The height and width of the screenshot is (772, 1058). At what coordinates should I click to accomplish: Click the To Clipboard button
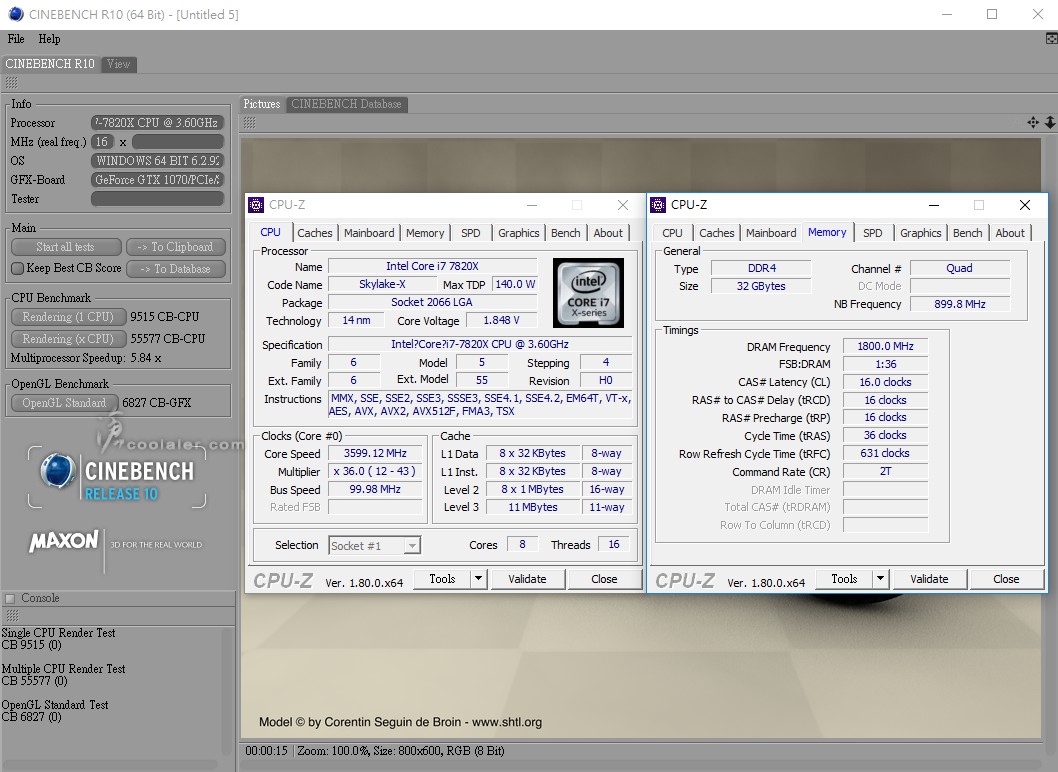pos(176,247)
